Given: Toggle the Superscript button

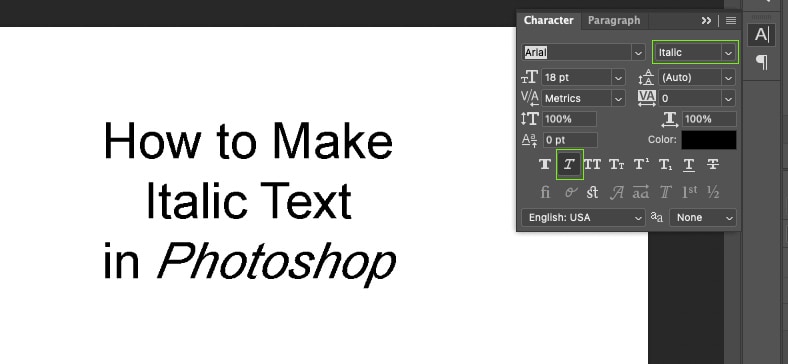Looking at the screenshot, I should (641, 164).
